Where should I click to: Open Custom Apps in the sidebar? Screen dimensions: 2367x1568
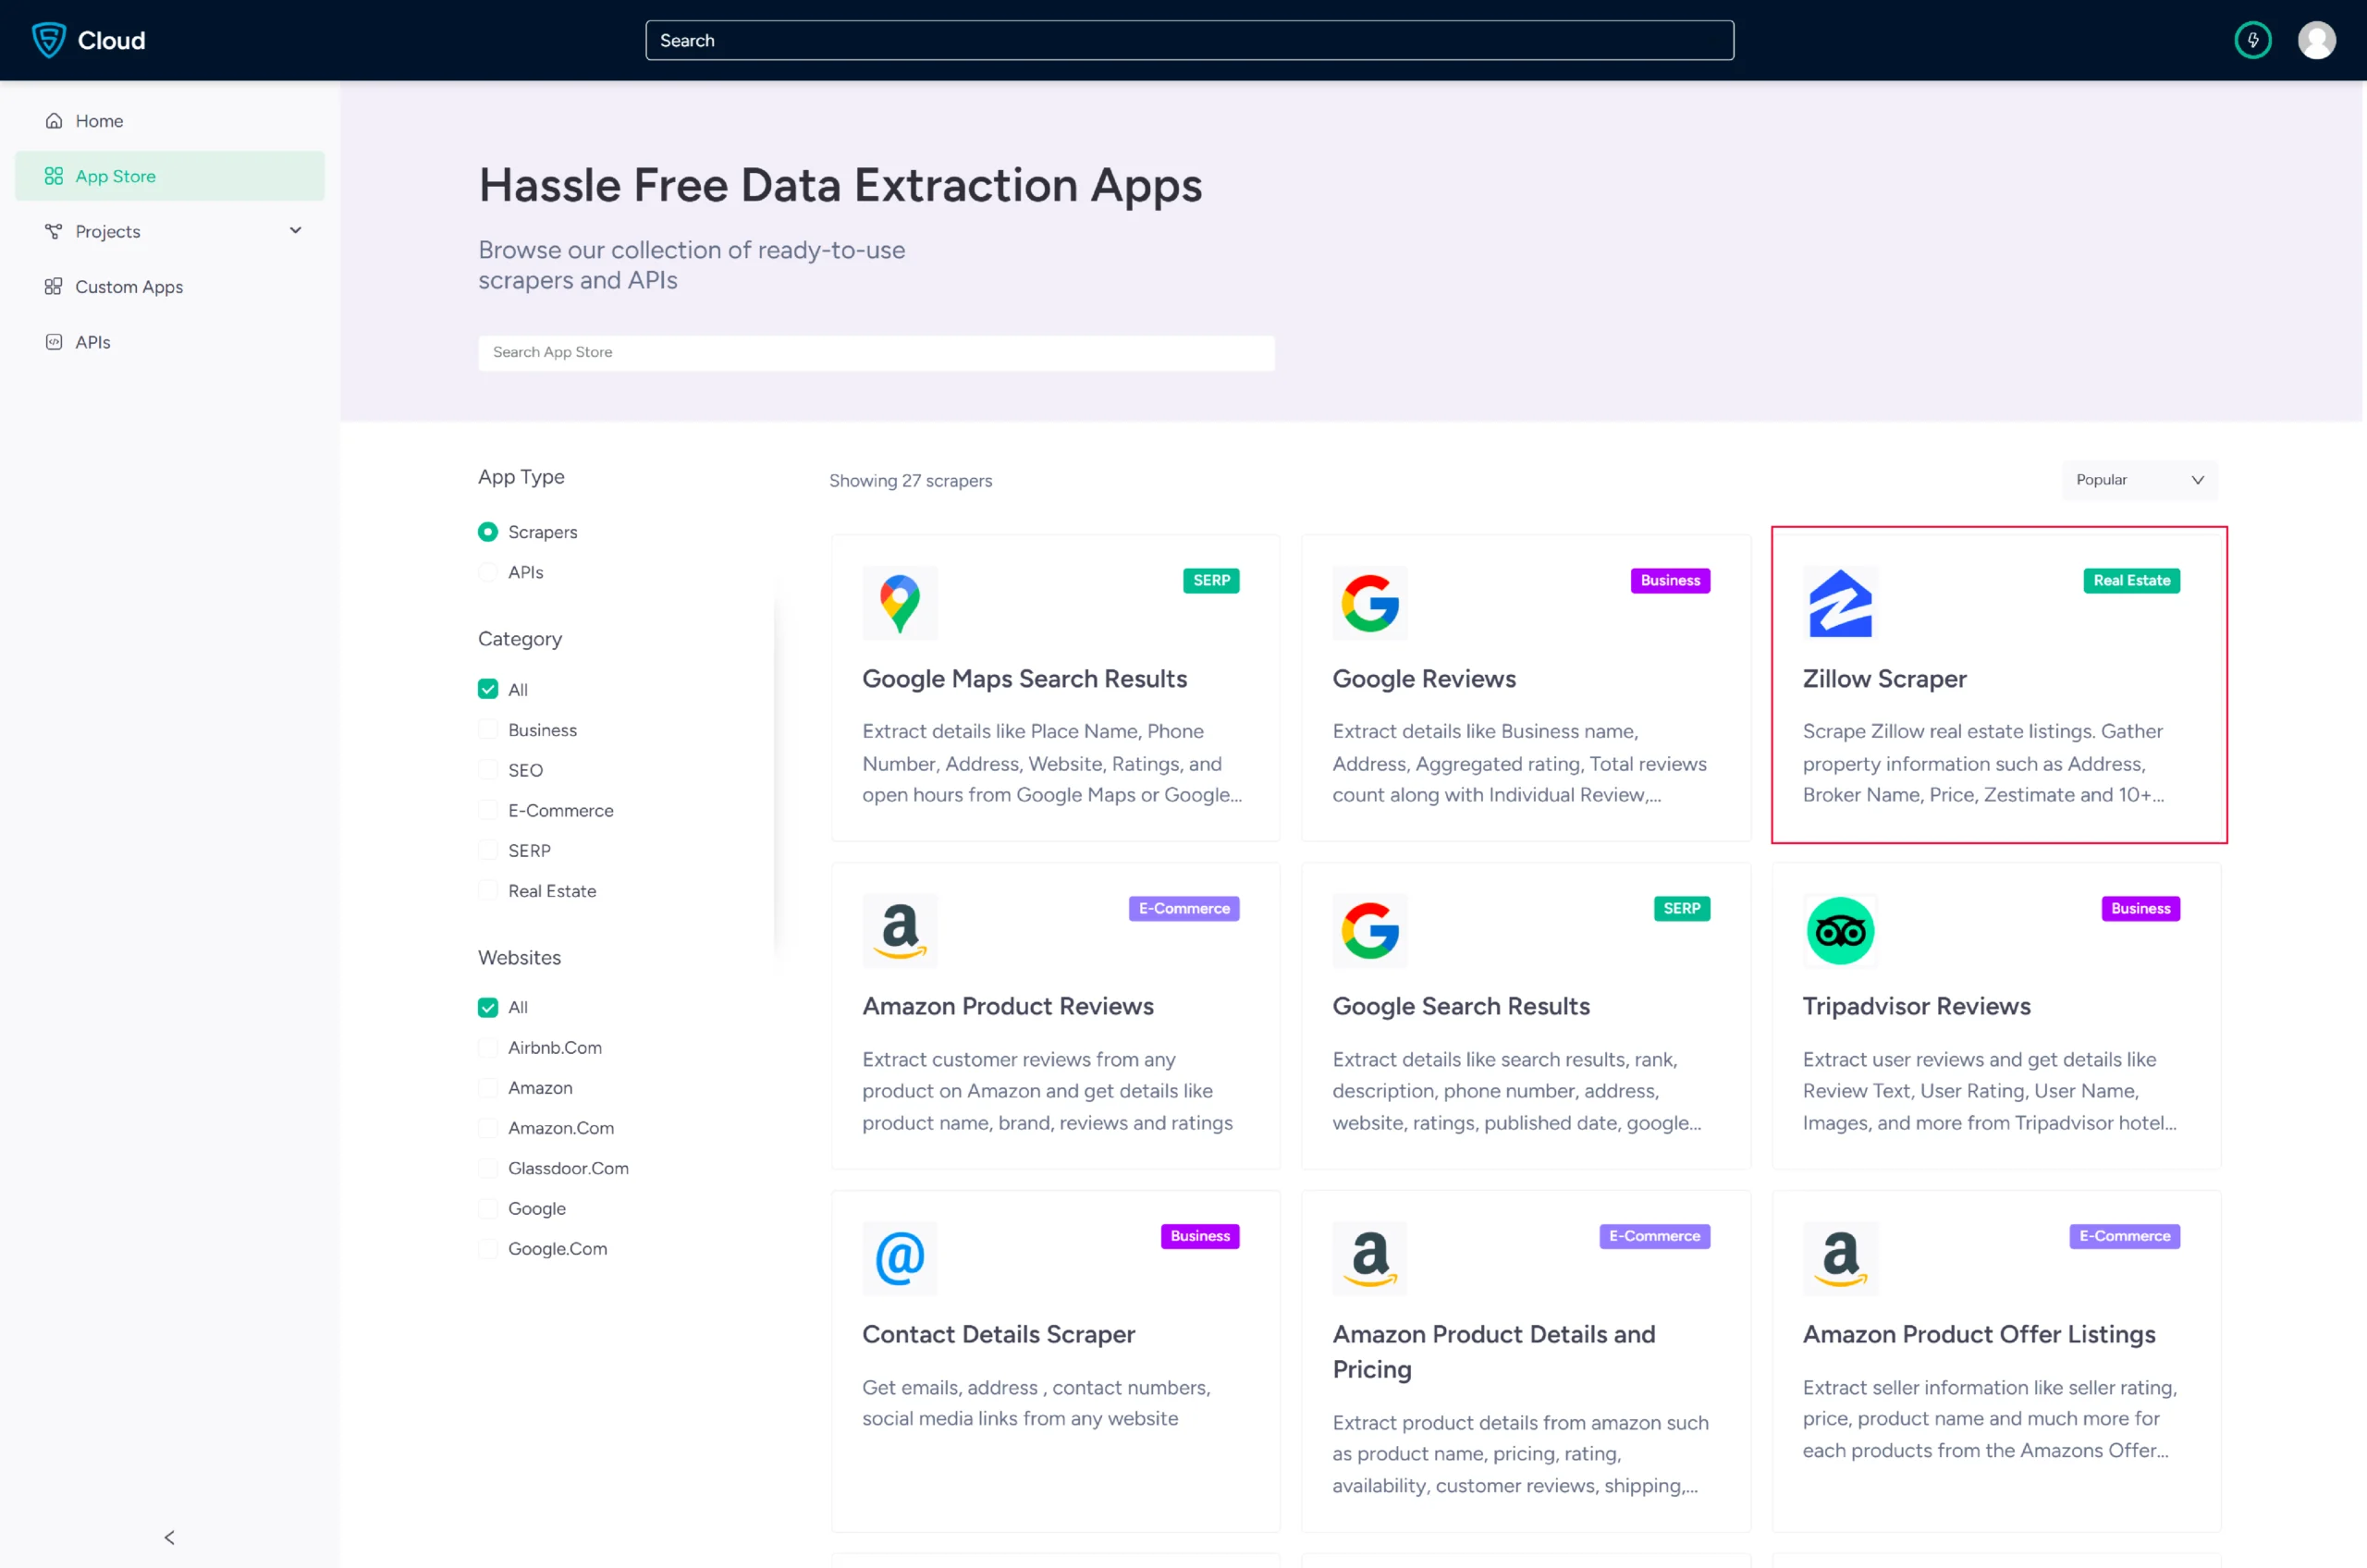click(170, 287)
